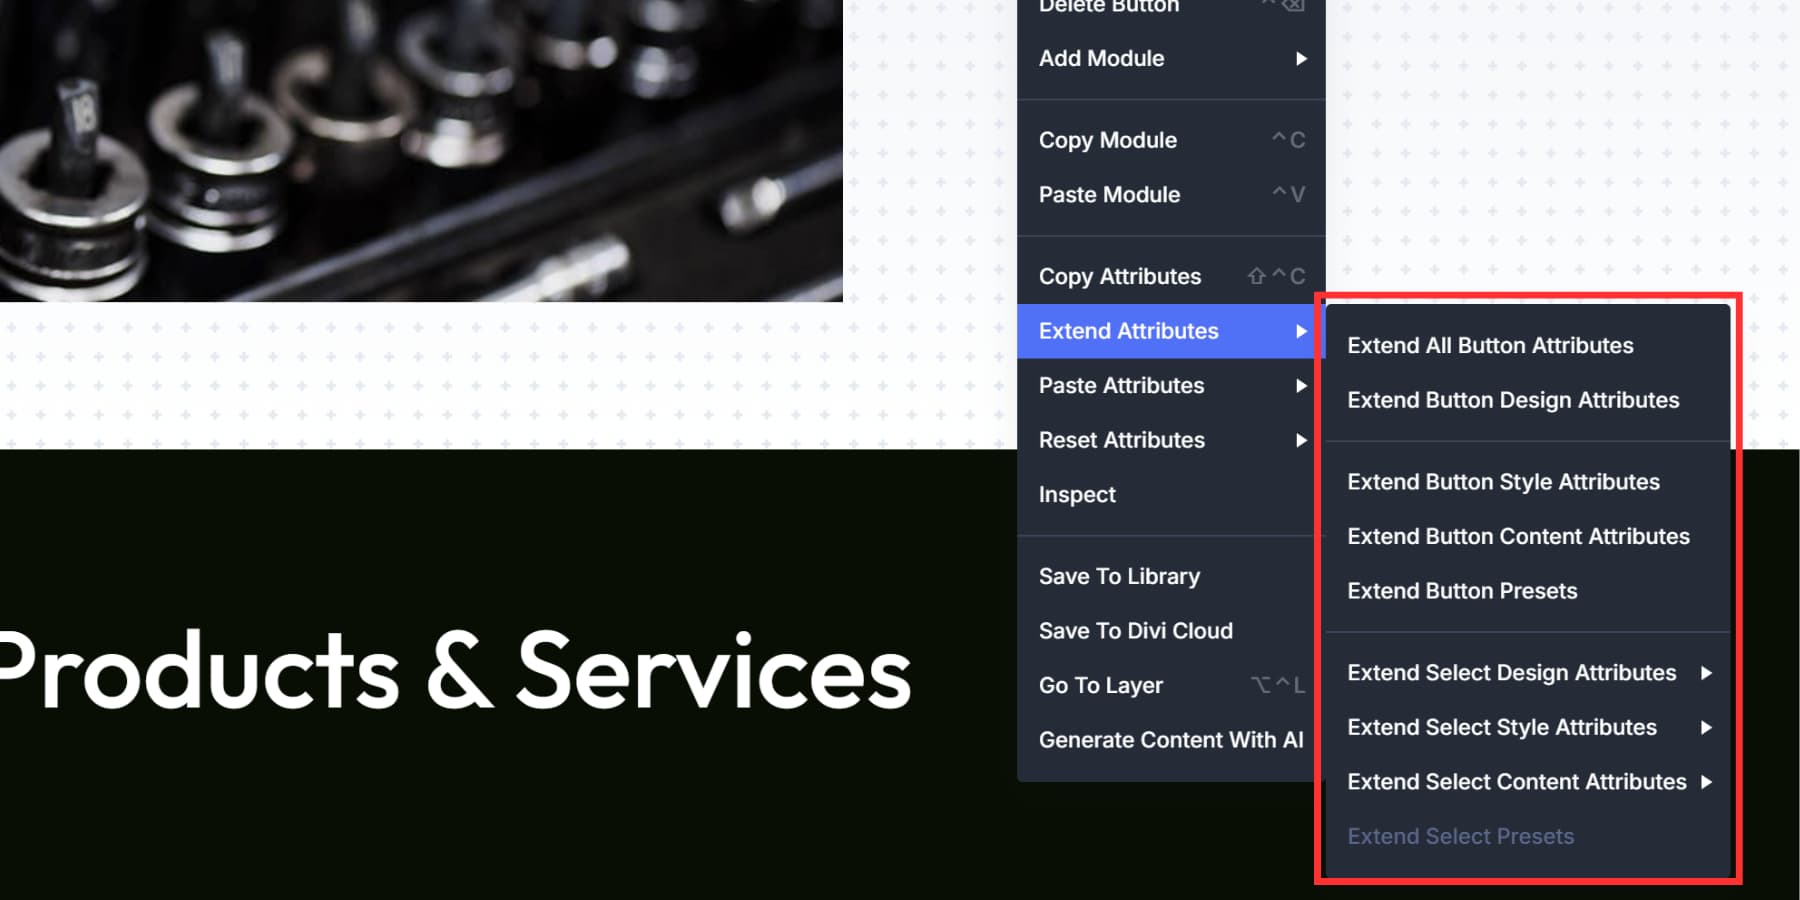This screenshot has width=1800, height=900.
Task: Expand the Reset Attributes submenu
Action: click(1121, 440)
